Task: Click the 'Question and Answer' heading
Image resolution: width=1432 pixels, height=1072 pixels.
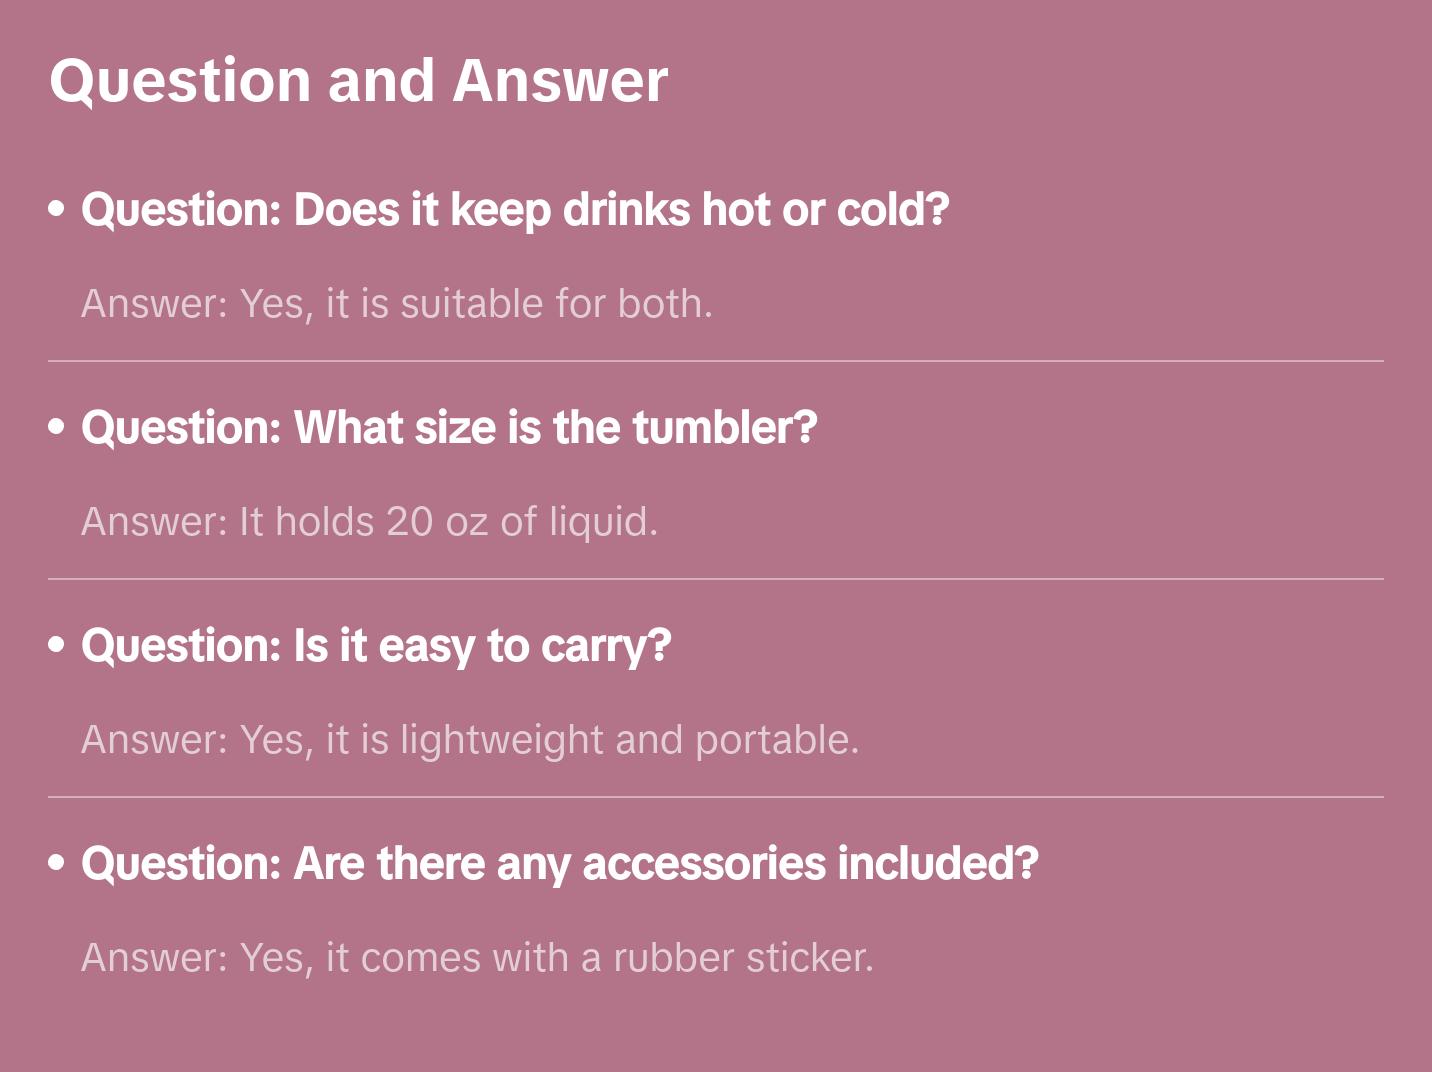Action: [x=358, y=81]
